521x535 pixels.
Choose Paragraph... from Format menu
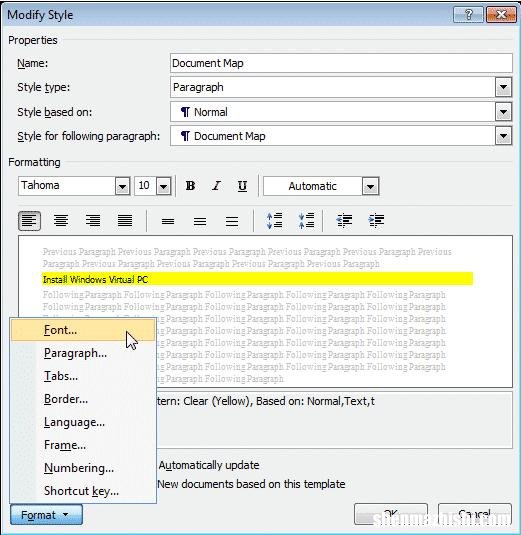point(75,353)
